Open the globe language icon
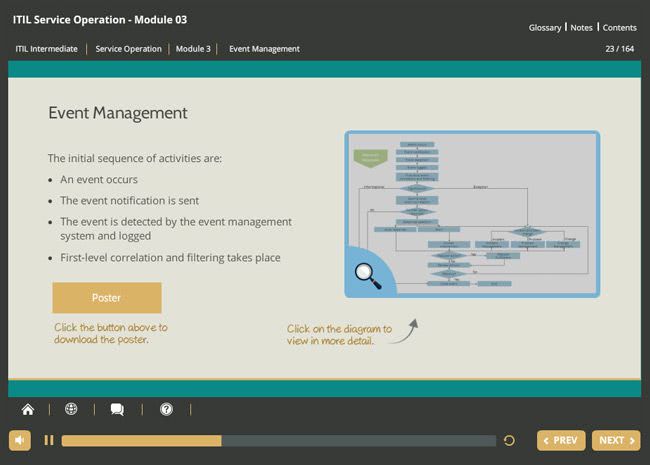650x465 pixels. (x=71, y=409)
